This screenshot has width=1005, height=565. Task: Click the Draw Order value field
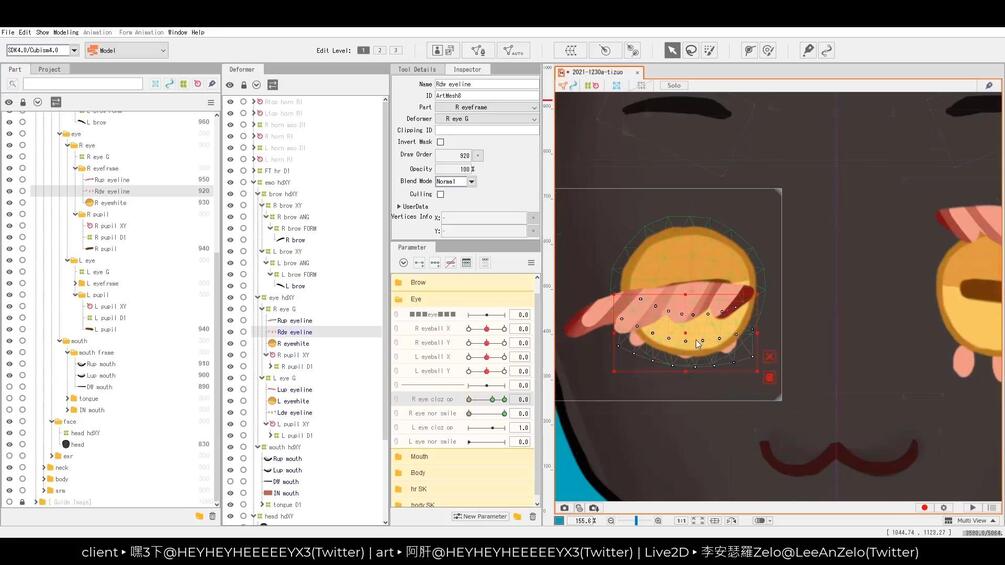pyautogui.click(x=454, y=155)
